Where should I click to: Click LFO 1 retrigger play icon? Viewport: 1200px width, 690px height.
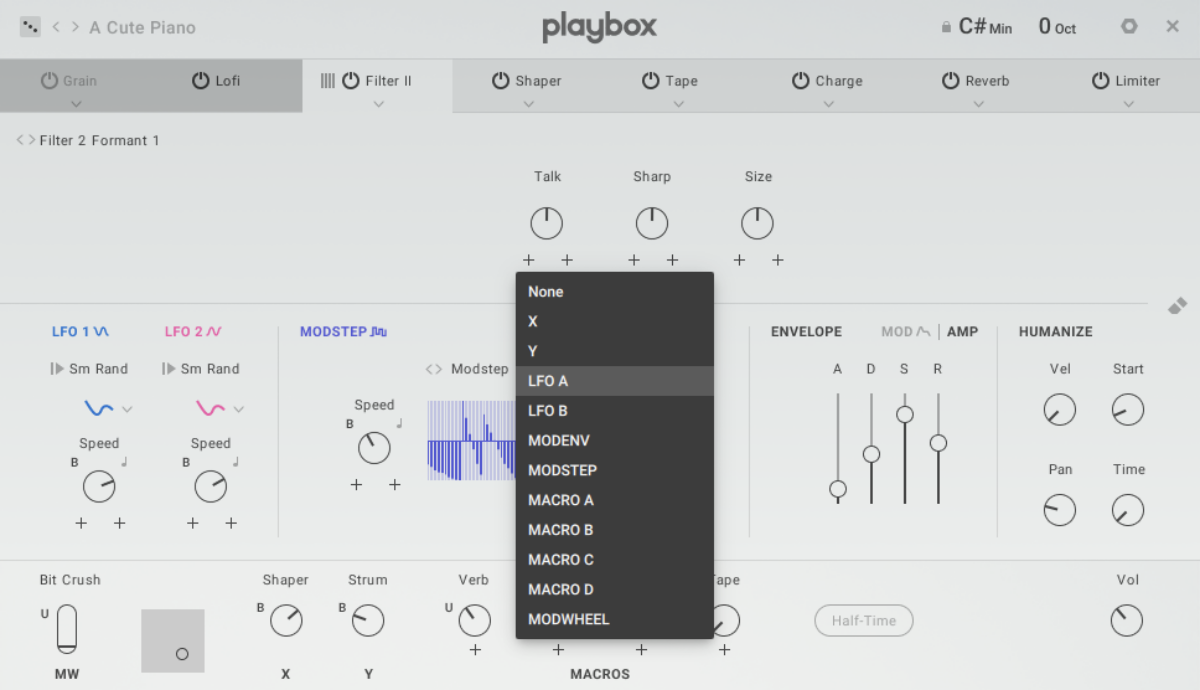[x=57, y=369]
